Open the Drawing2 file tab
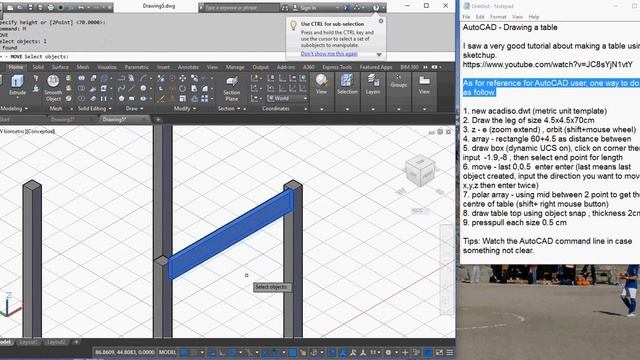The height and width of the screenshot is (360, 640). point(62,120)
